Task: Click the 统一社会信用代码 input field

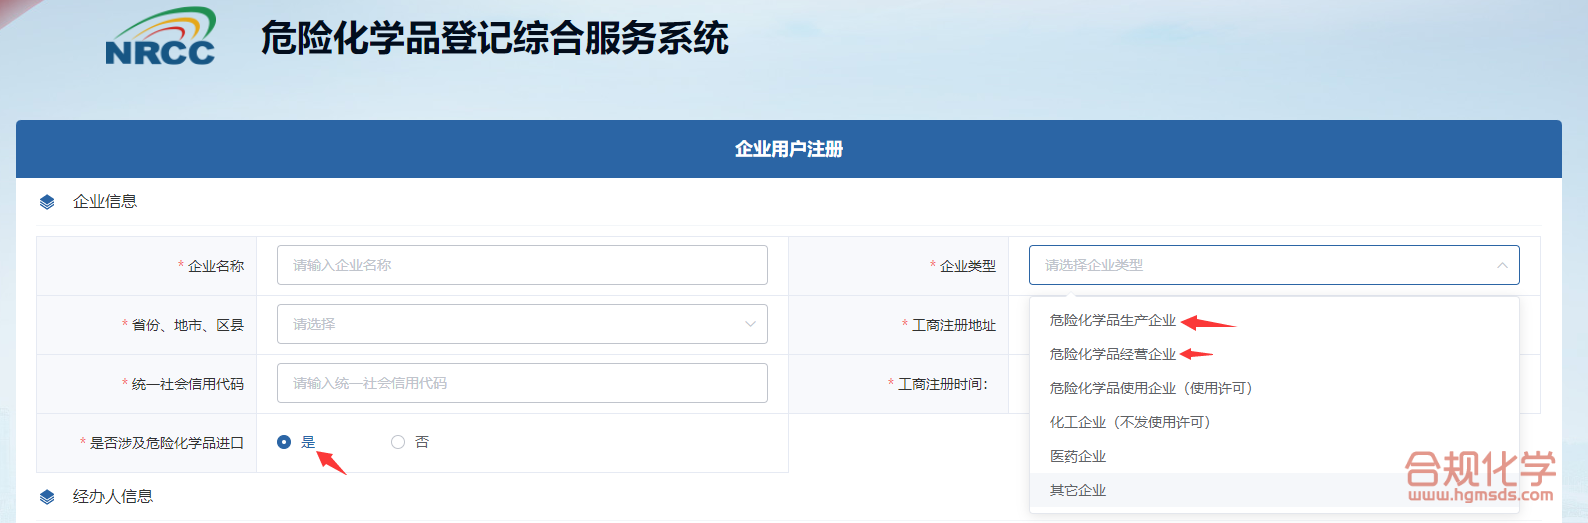Action: [x=521, y=383]
